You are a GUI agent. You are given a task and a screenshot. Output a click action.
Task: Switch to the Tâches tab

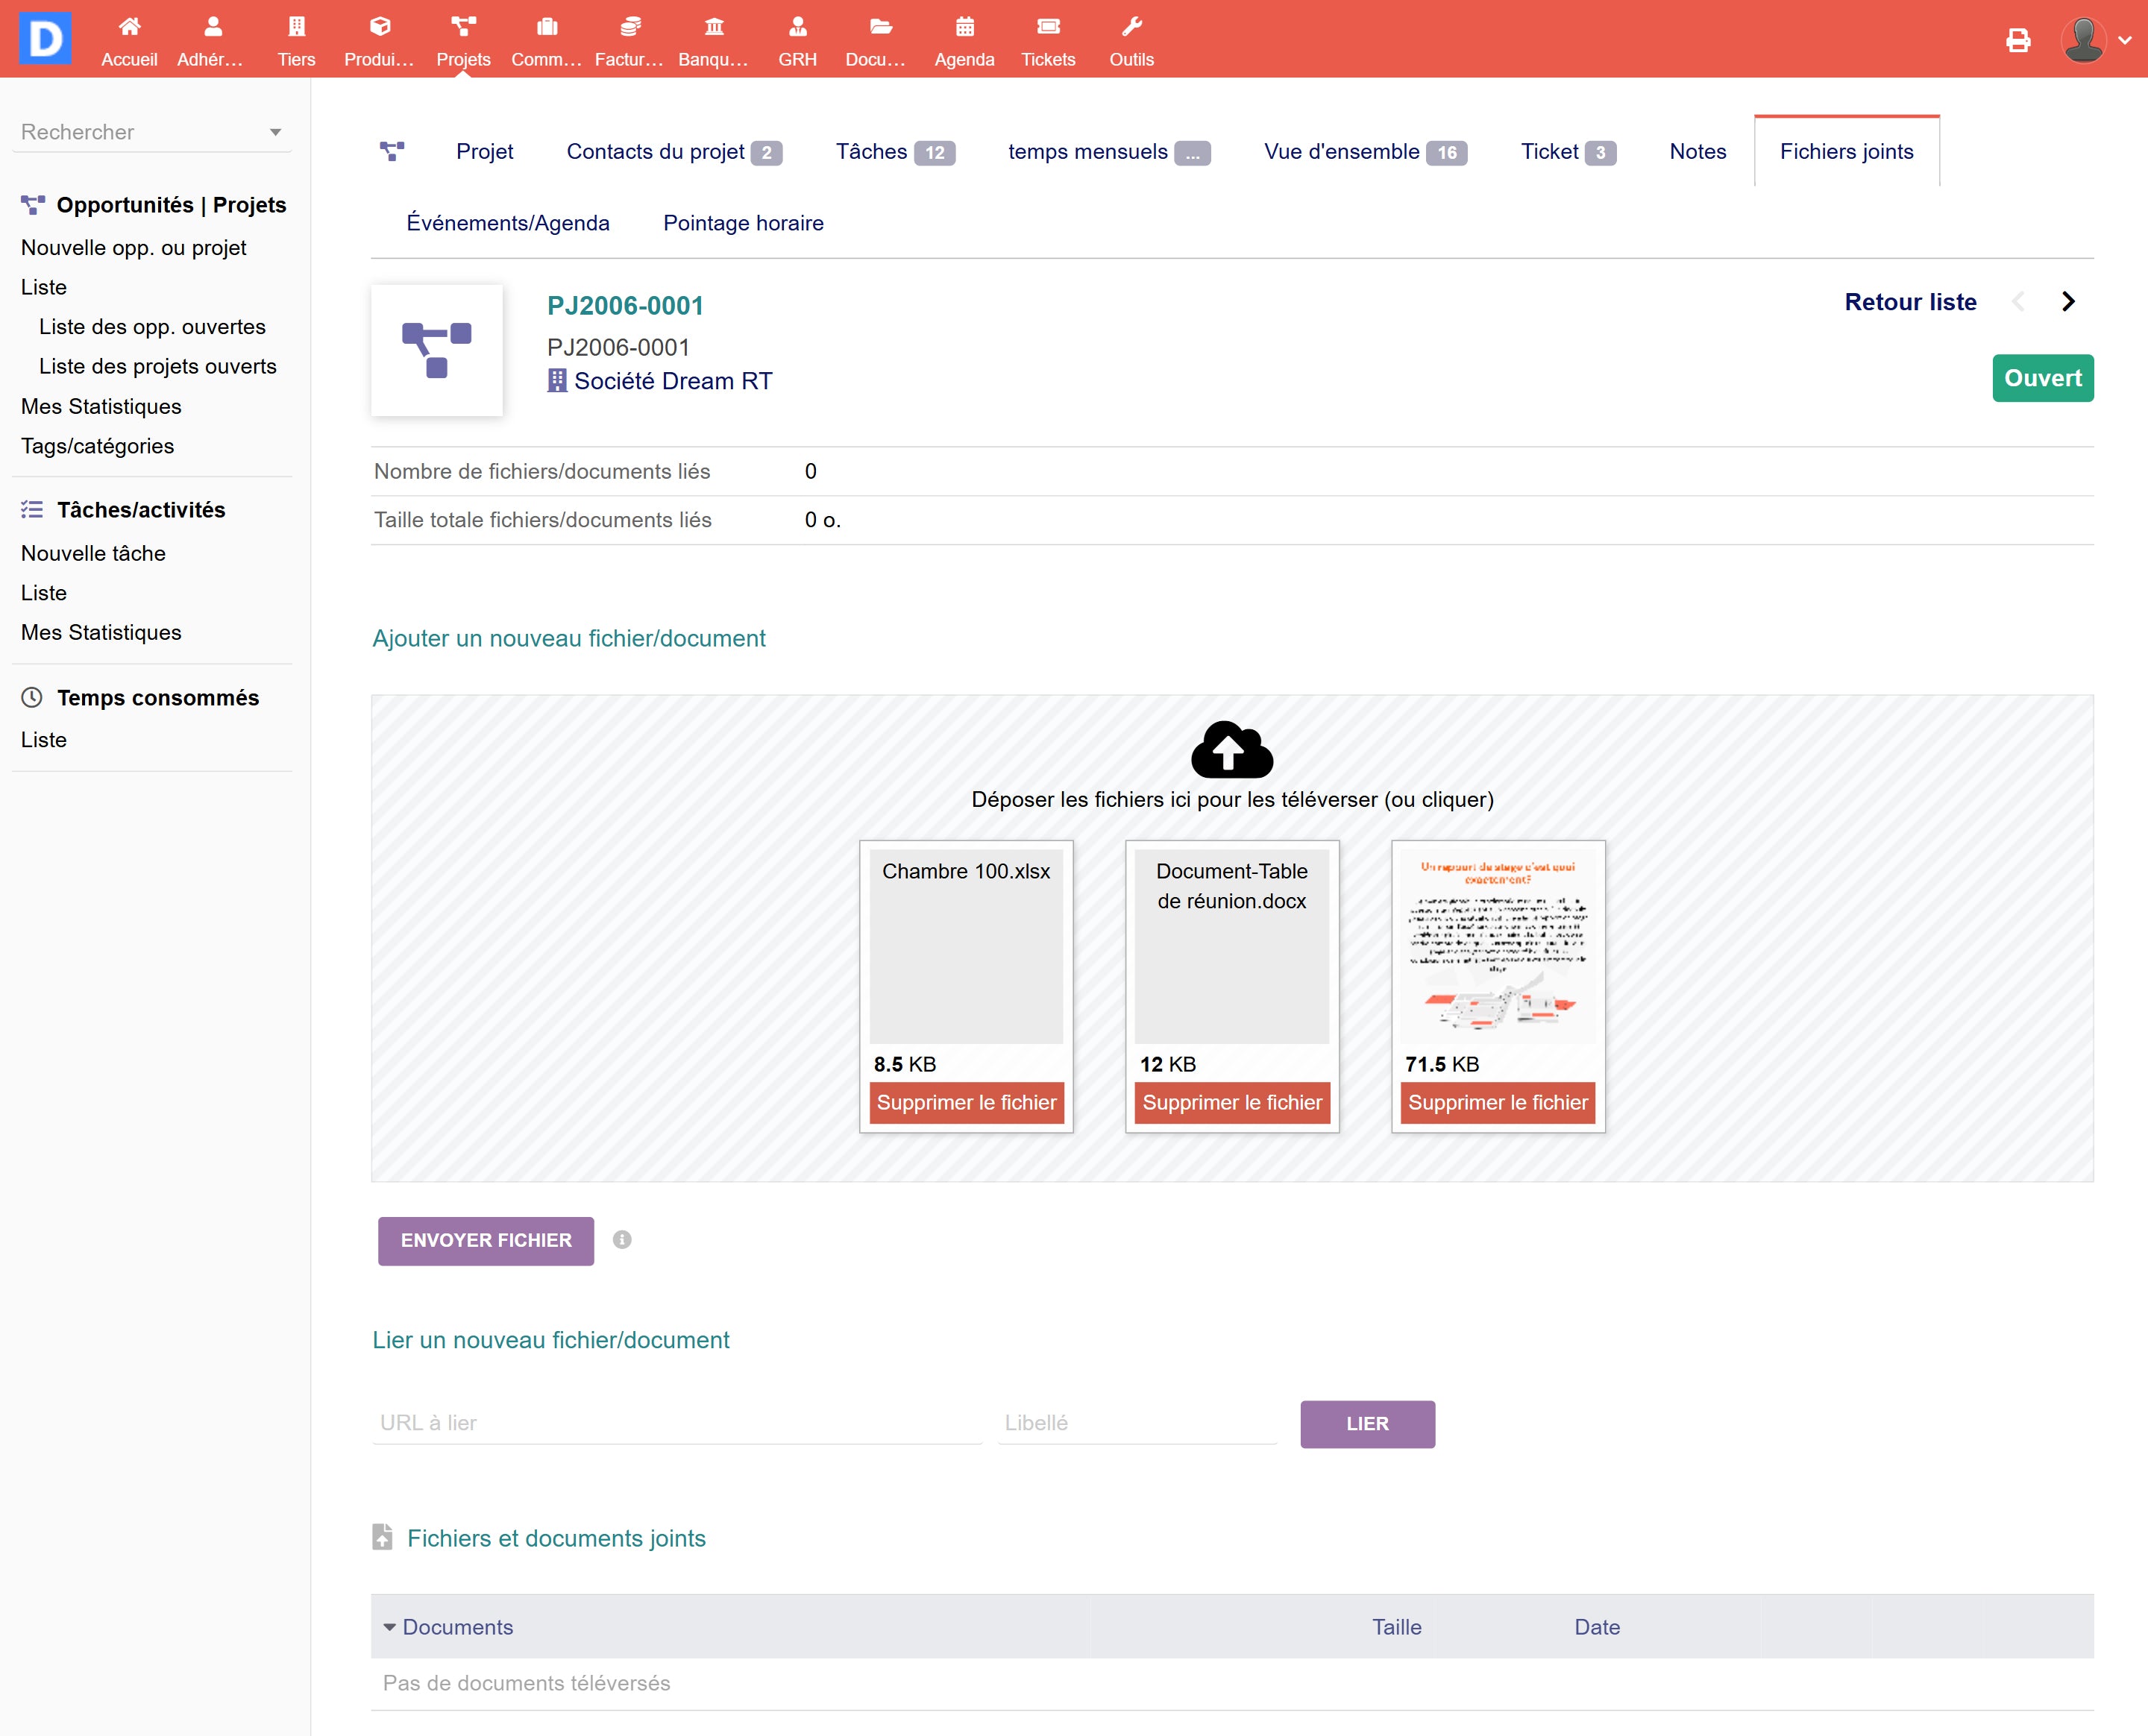872,152
